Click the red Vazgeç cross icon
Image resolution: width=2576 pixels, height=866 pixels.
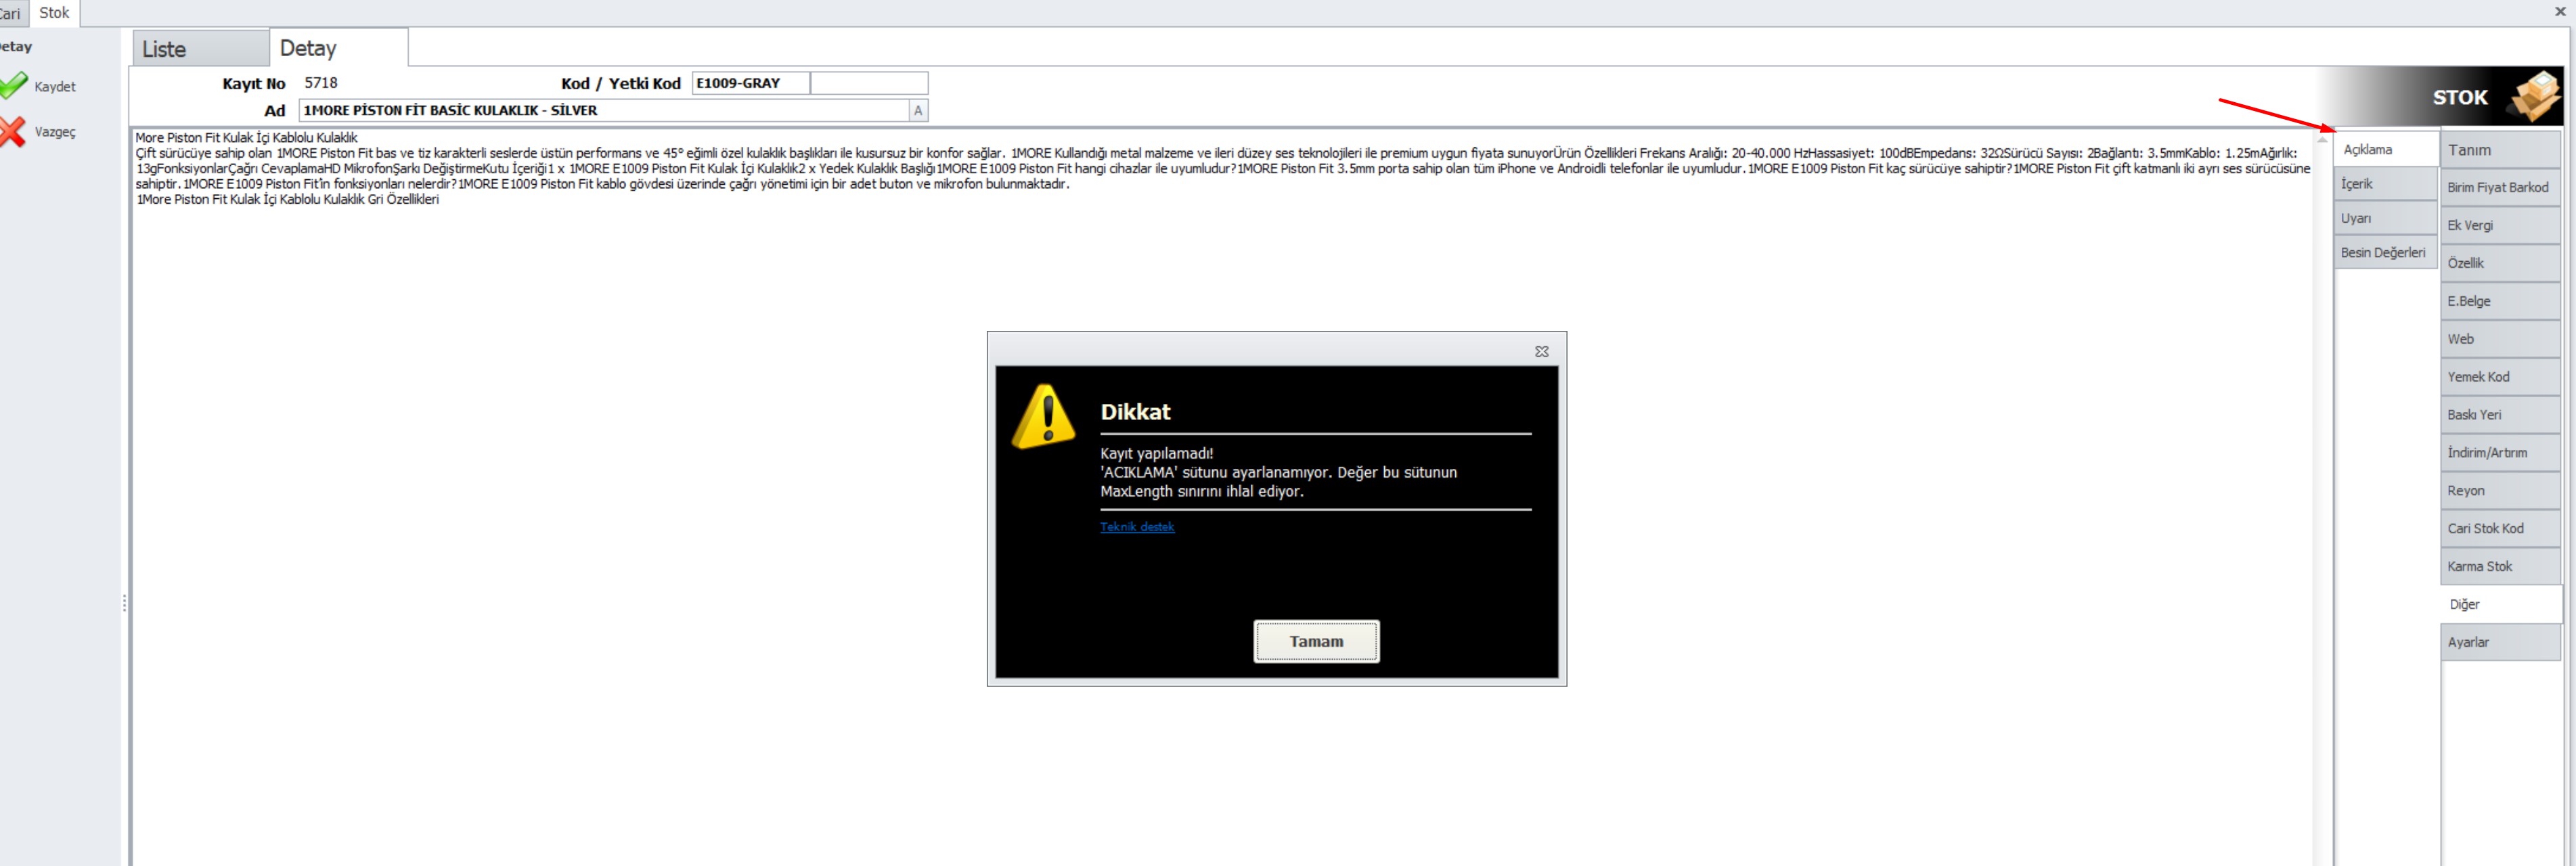13,131
